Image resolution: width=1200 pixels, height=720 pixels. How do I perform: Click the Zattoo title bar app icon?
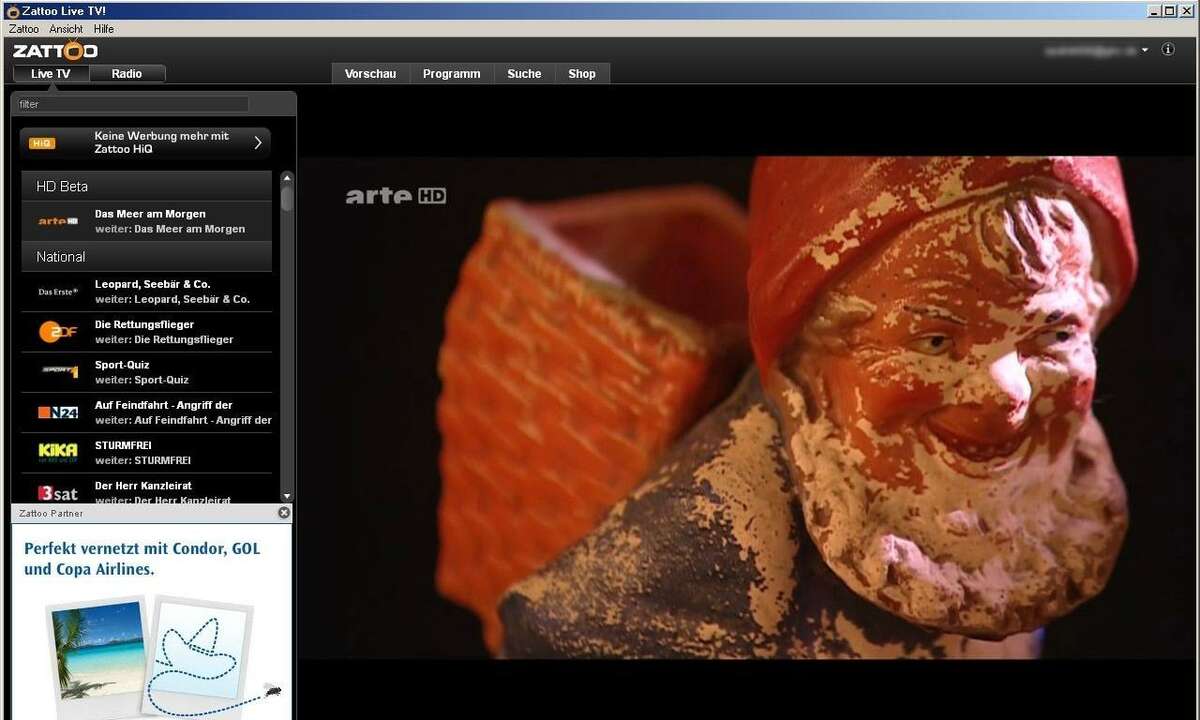pyautogui.click(x=12, y=11)
